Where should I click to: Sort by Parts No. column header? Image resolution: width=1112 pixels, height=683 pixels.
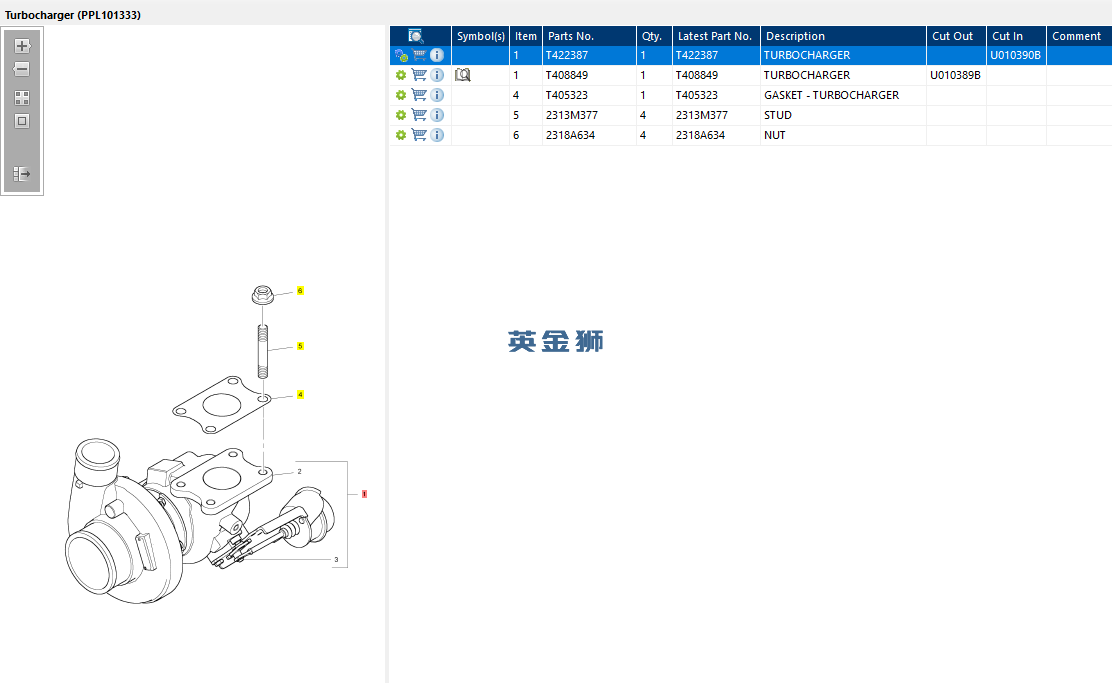(589, 36)
